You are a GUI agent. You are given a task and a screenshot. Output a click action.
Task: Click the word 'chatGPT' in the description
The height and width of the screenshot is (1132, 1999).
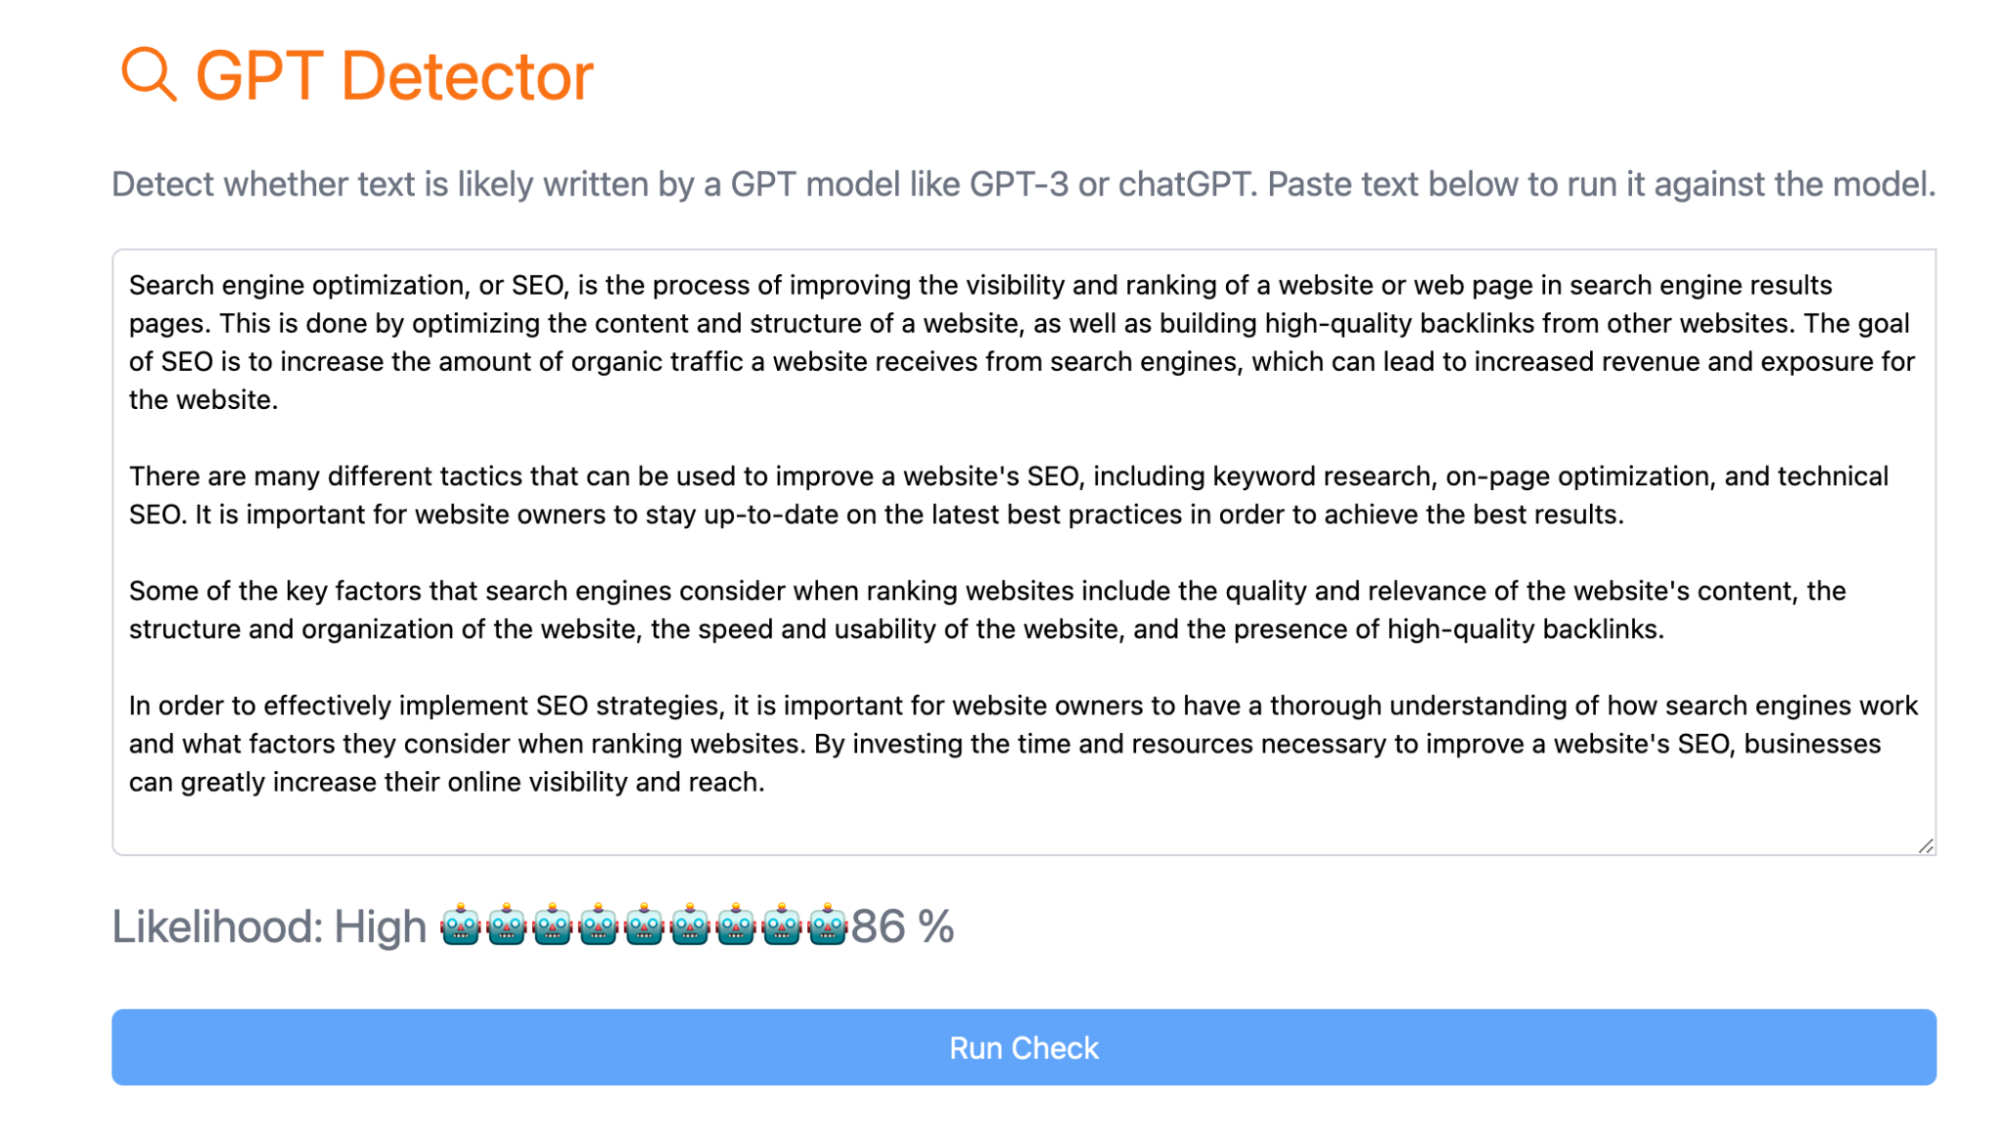[x=1184, y=185]
